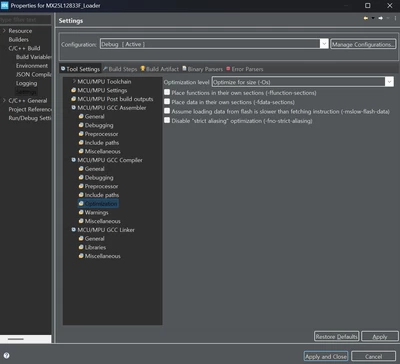Toggle the -mslow-flash-data checkbox
Viewport: 400px width, 364px height.
pyautogui.click(x=167, y=111)
